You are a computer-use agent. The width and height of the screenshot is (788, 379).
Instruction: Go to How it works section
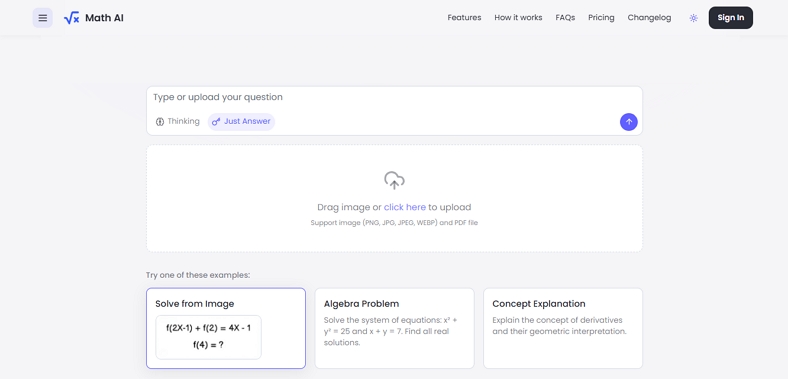tap(518, 18)
